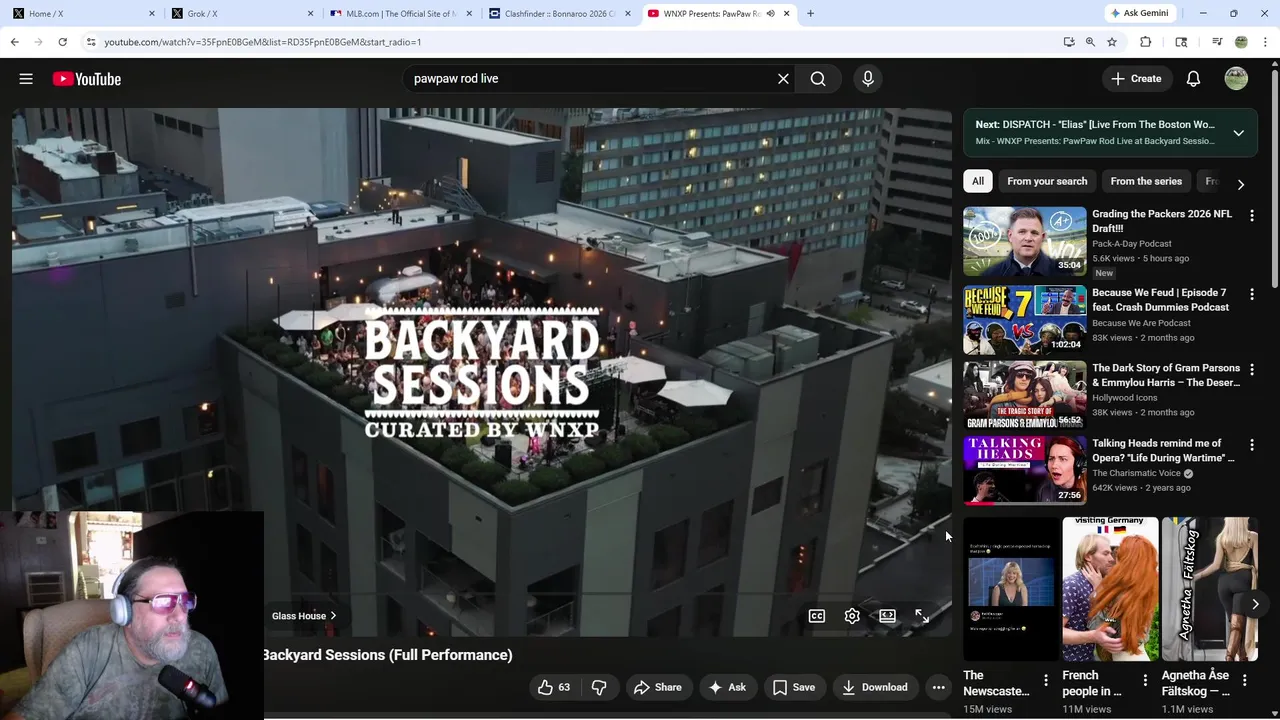
Task: Open the YouTube guide hamburger menu
Action: click(x=26, y=79)
